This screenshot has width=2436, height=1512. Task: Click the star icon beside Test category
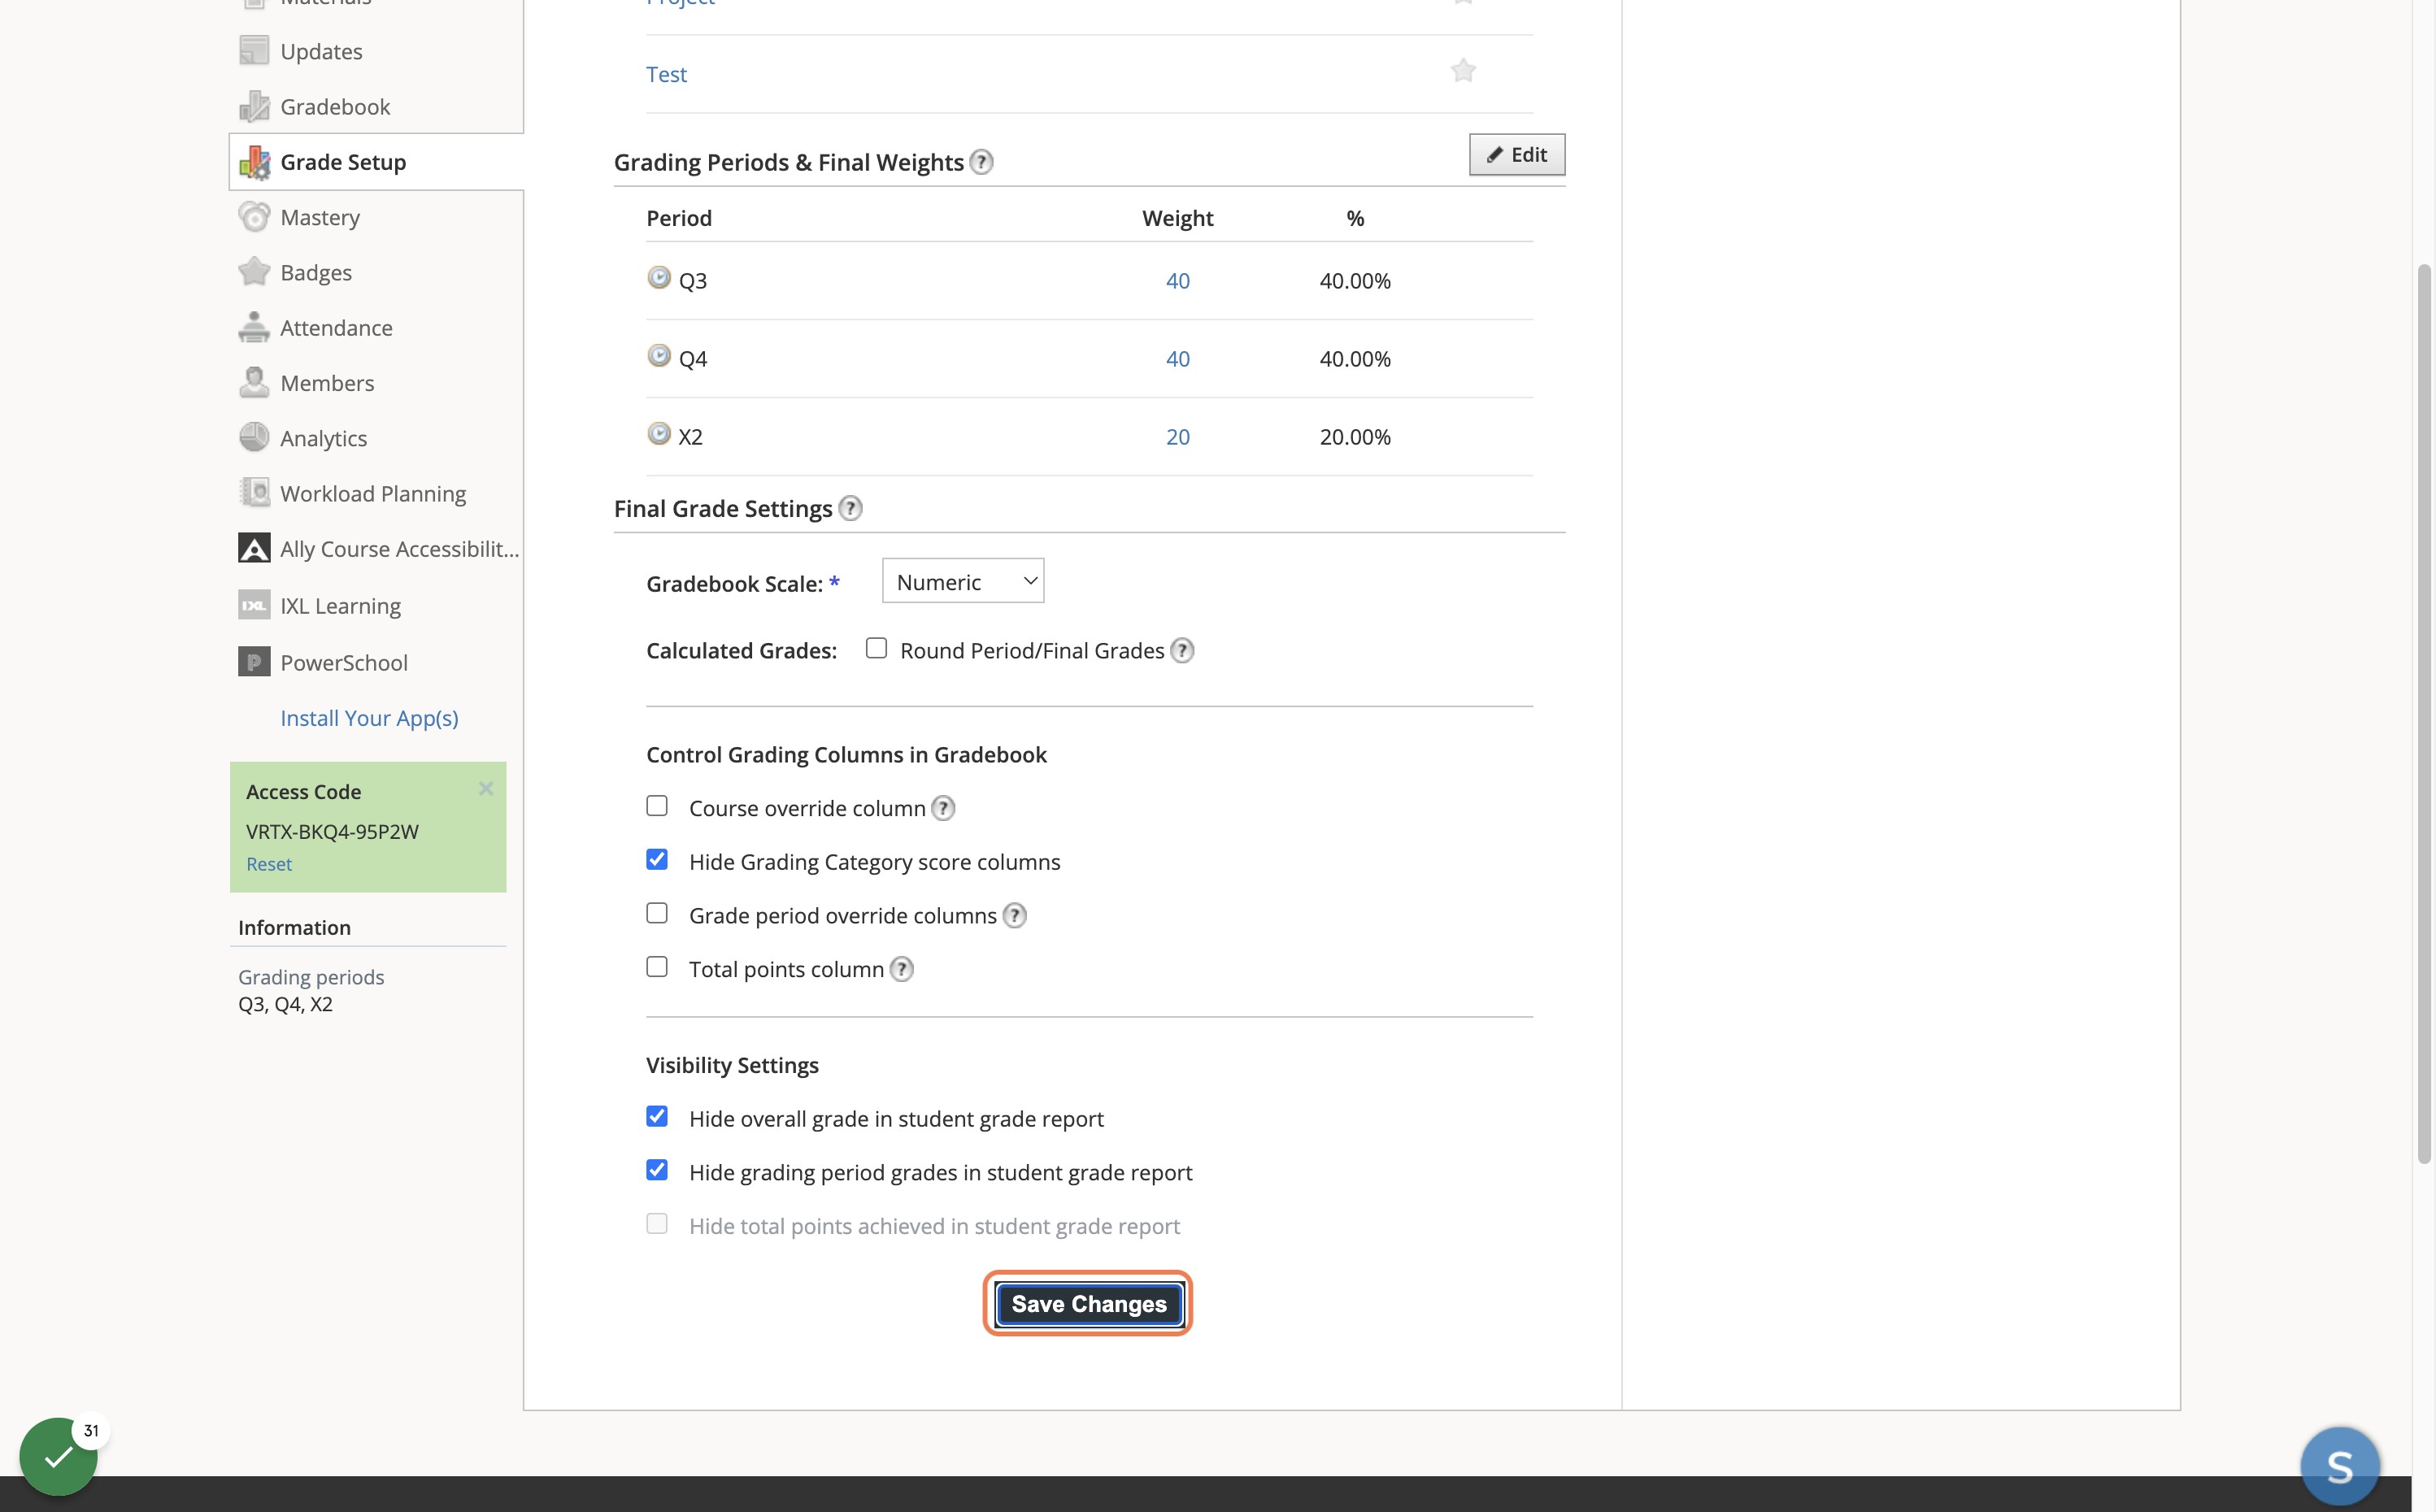[x=1463, y=71]
